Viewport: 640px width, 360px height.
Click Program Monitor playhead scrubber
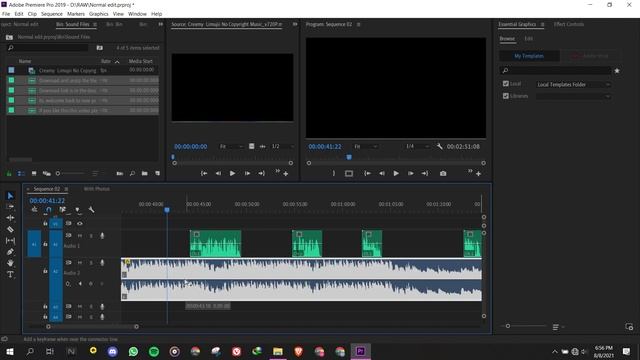349,157
